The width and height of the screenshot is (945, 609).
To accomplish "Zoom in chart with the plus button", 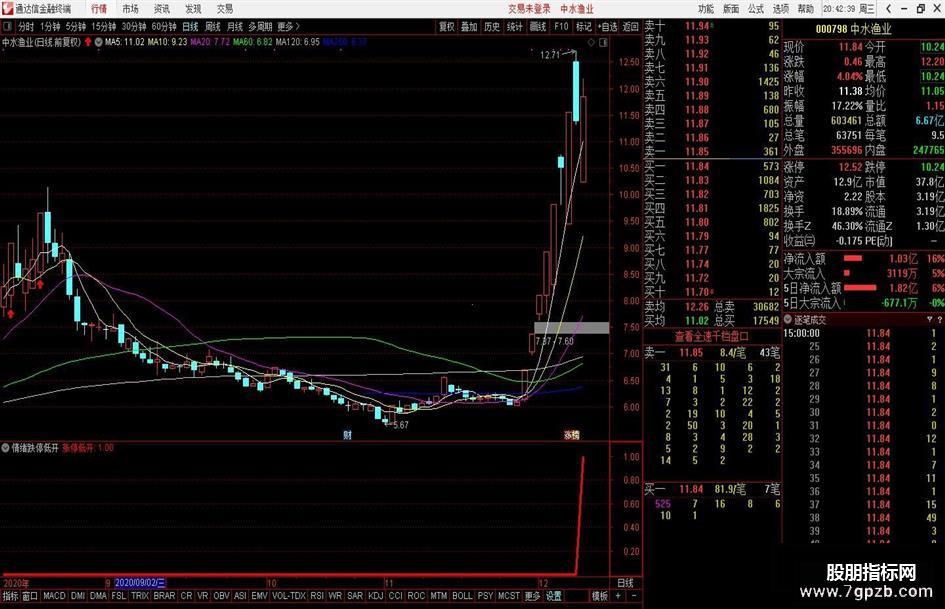I will (618, 596).
